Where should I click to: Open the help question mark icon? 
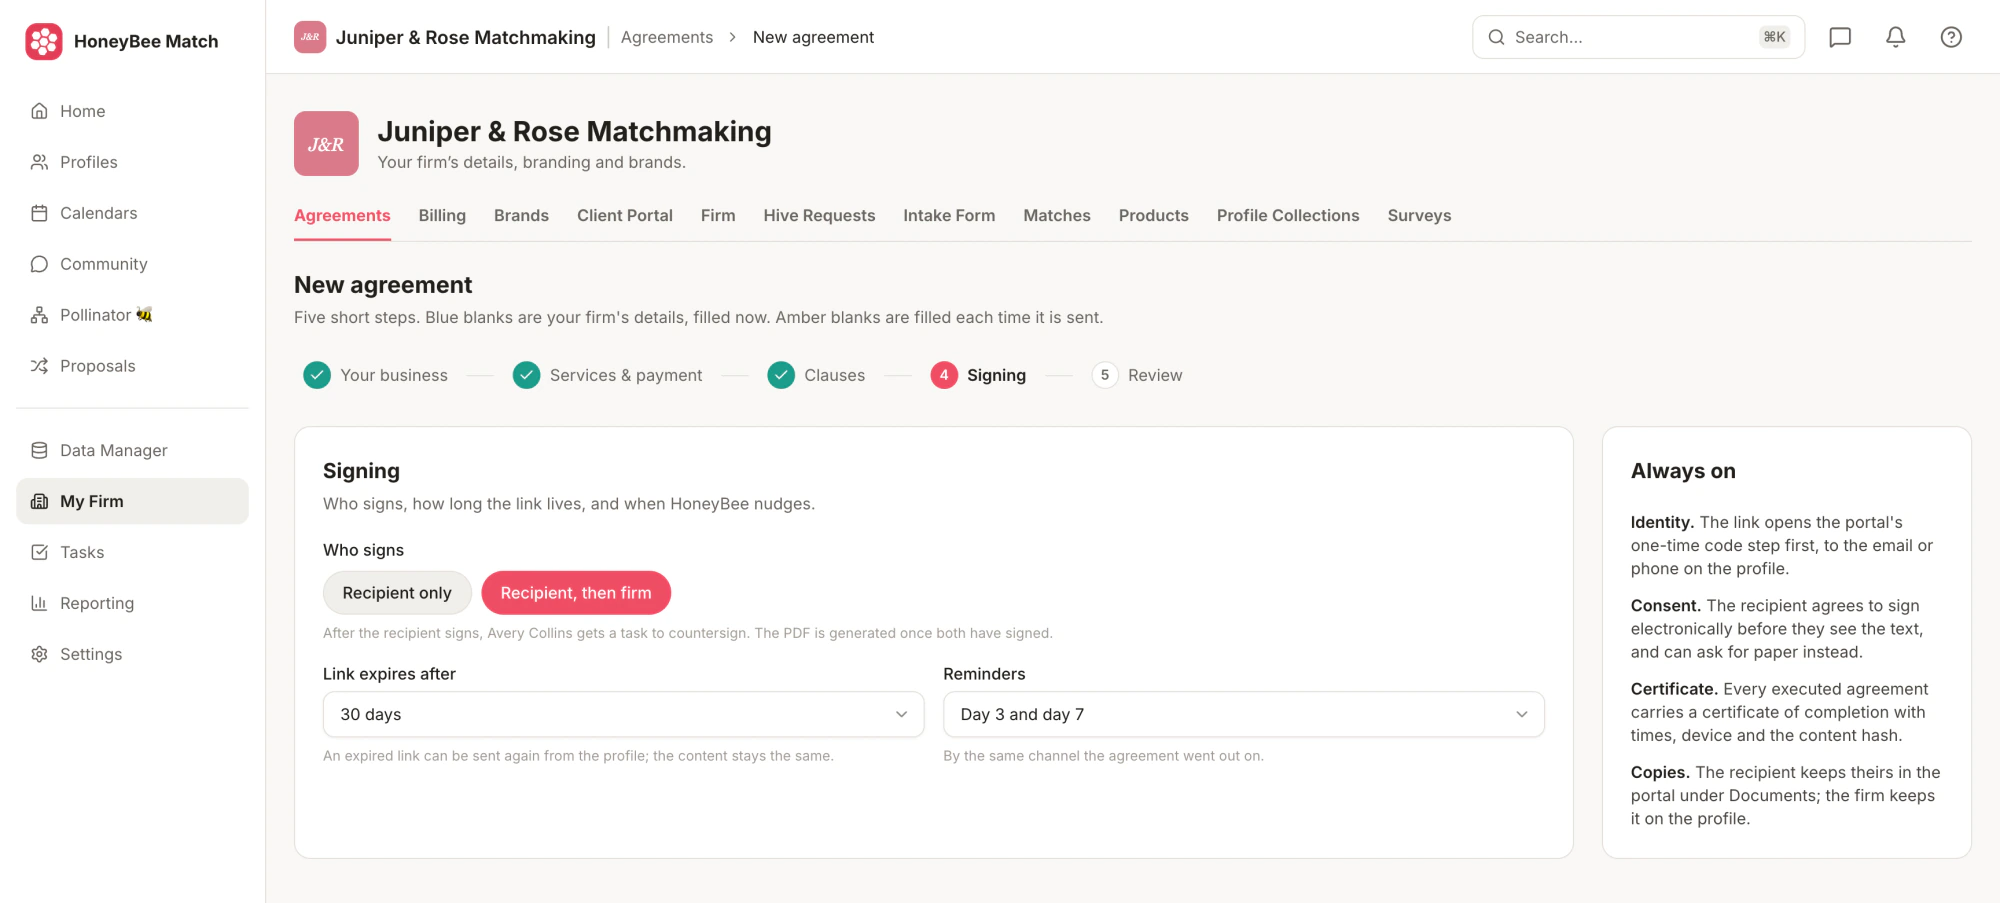[1951, 37]
